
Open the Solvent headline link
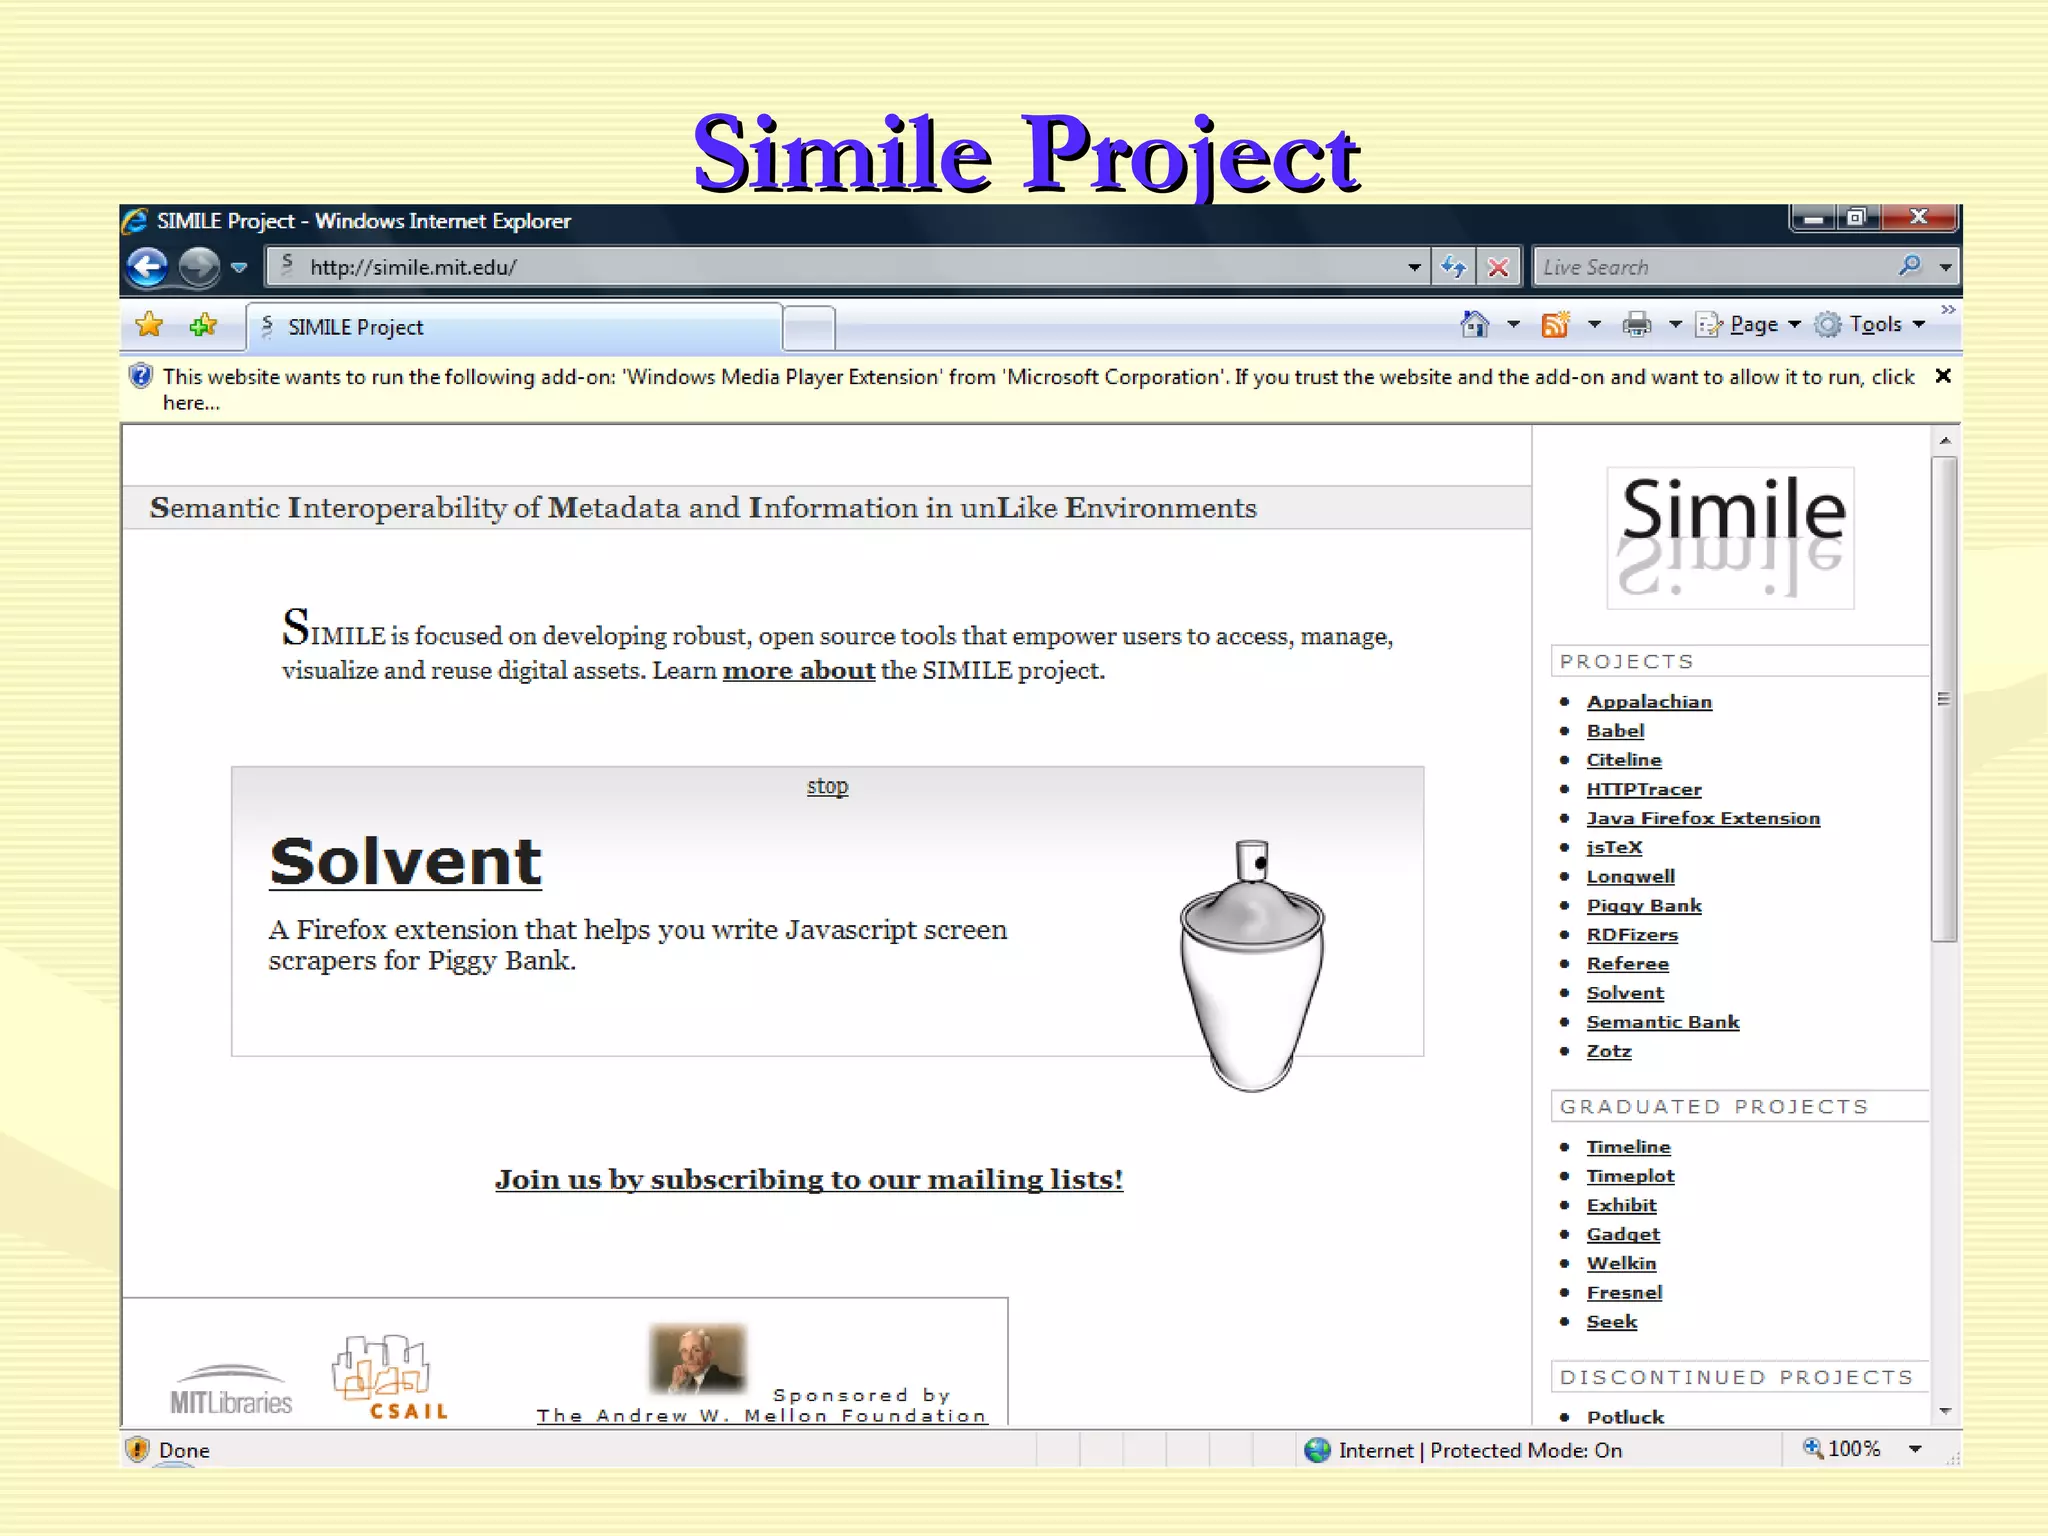pos(405,861)
